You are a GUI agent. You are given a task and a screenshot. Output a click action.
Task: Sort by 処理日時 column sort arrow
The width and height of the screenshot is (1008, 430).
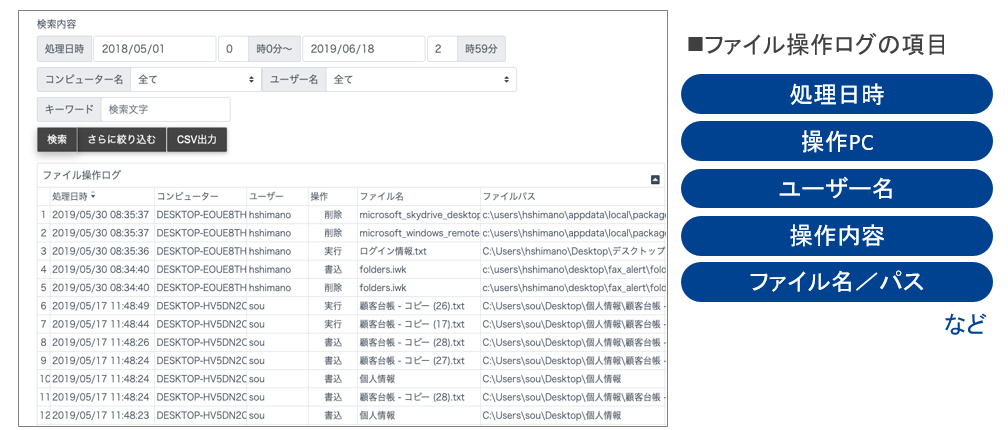[x=93, y=195]
